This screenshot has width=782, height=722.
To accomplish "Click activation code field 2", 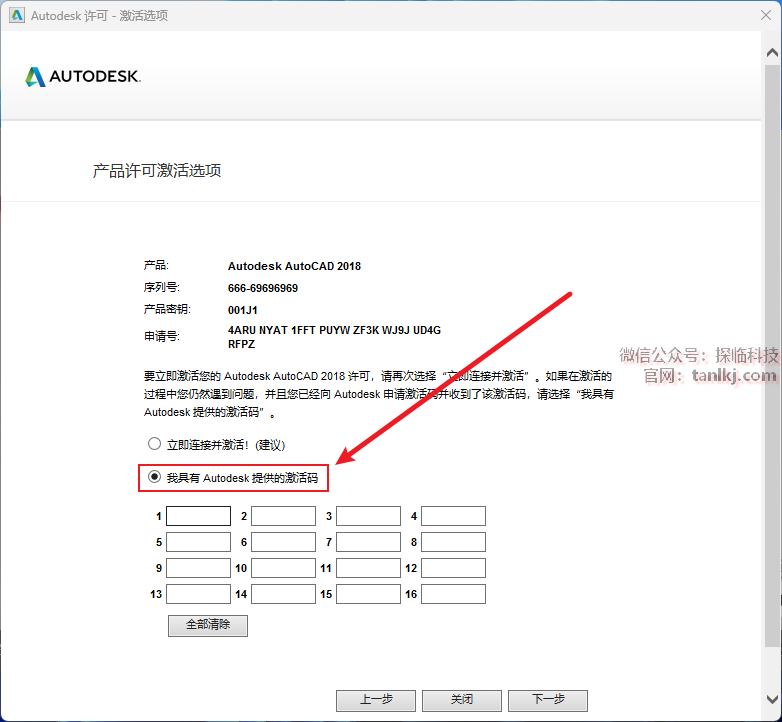I will click(x=283, y=516).
